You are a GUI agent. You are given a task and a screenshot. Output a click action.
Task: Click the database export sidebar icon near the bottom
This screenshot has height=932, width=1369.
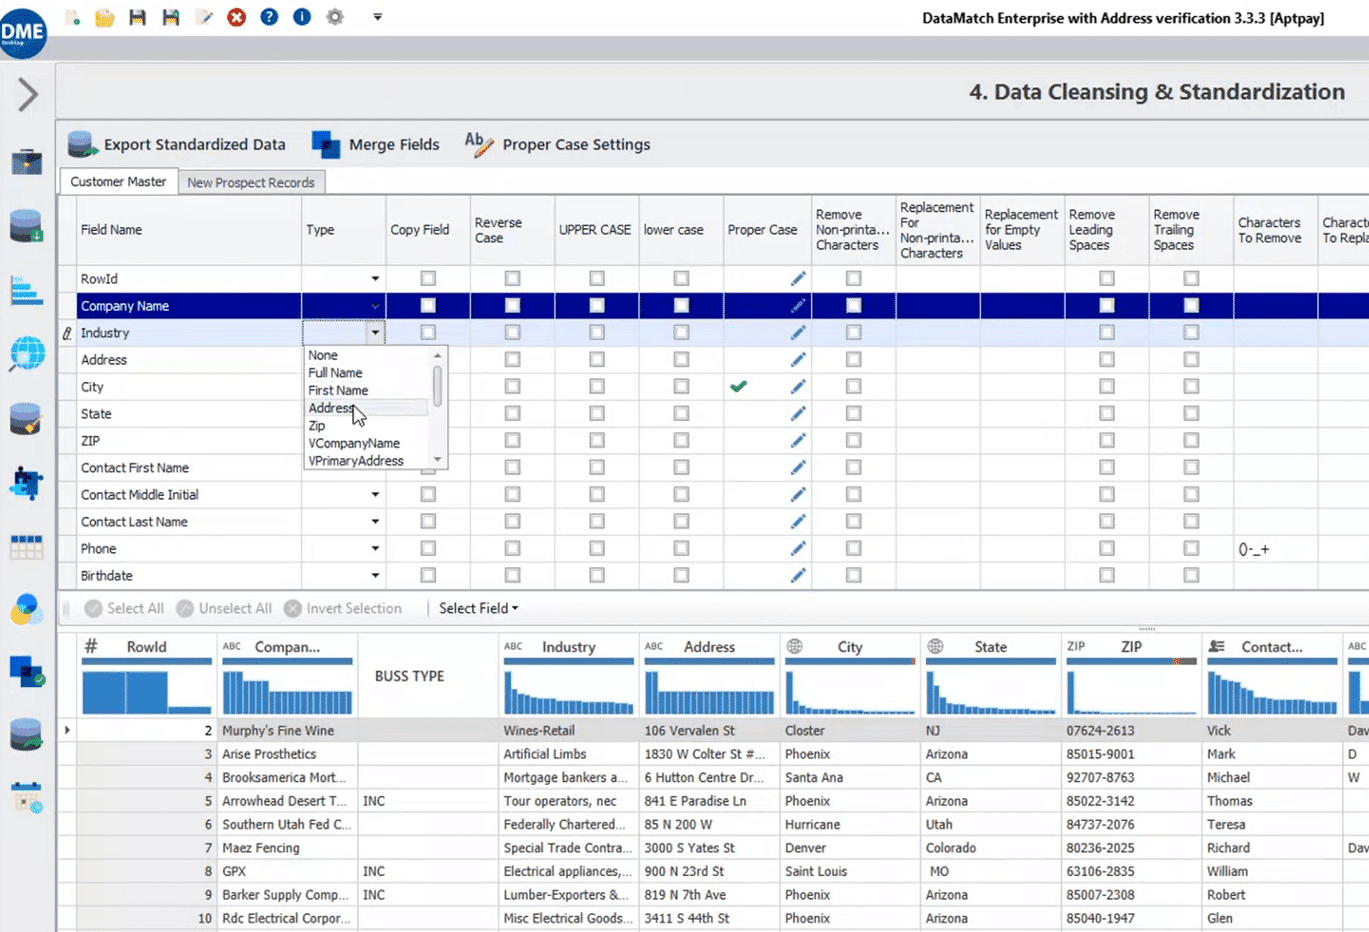(x=27, y=735)
